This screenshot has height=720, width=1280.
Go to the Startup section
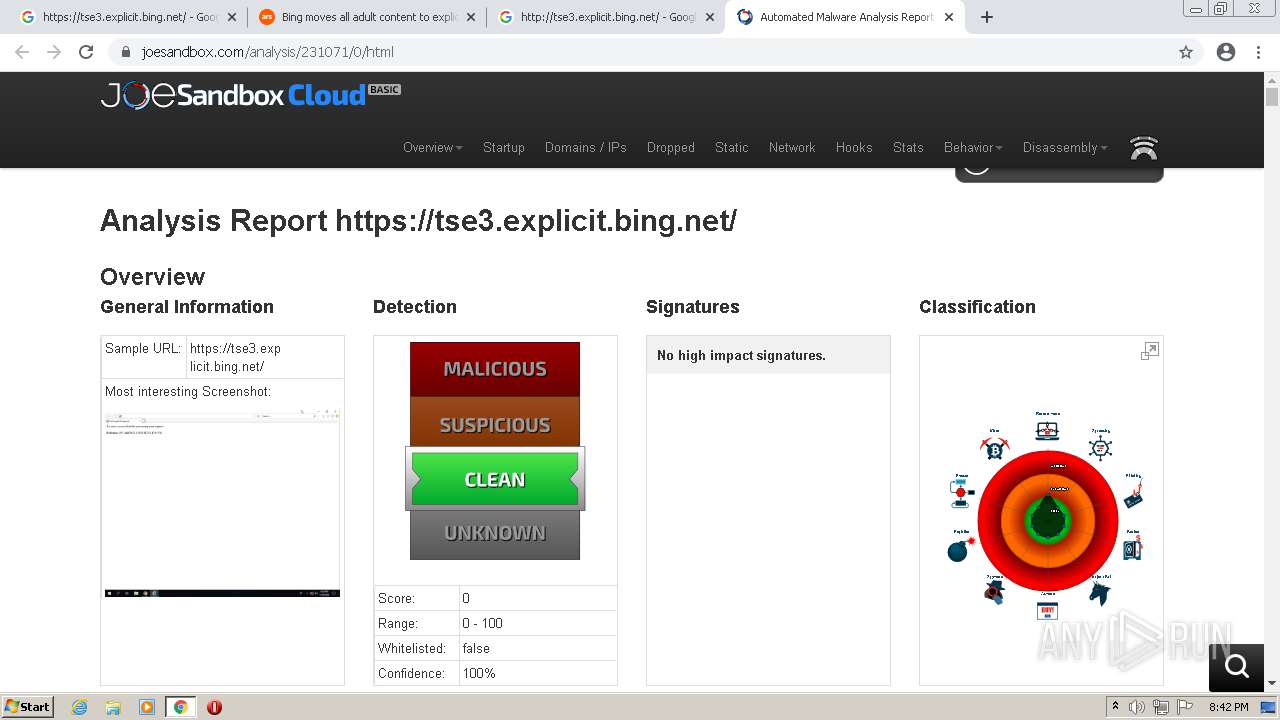click(504, 147)
